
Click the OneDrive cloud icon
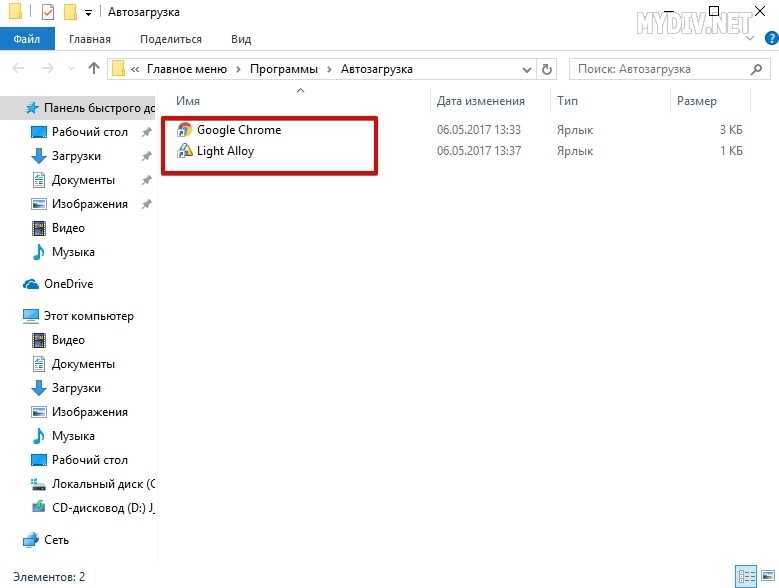(31, 284)
